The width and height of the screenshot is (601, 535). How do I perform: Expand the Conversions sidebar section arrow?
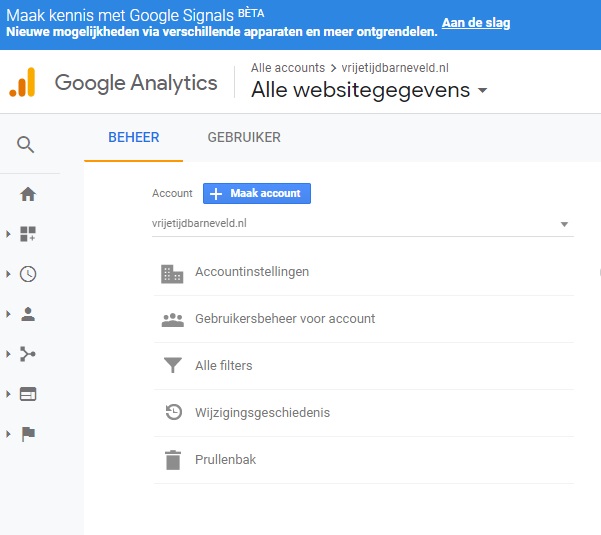[x=8, y=434]
